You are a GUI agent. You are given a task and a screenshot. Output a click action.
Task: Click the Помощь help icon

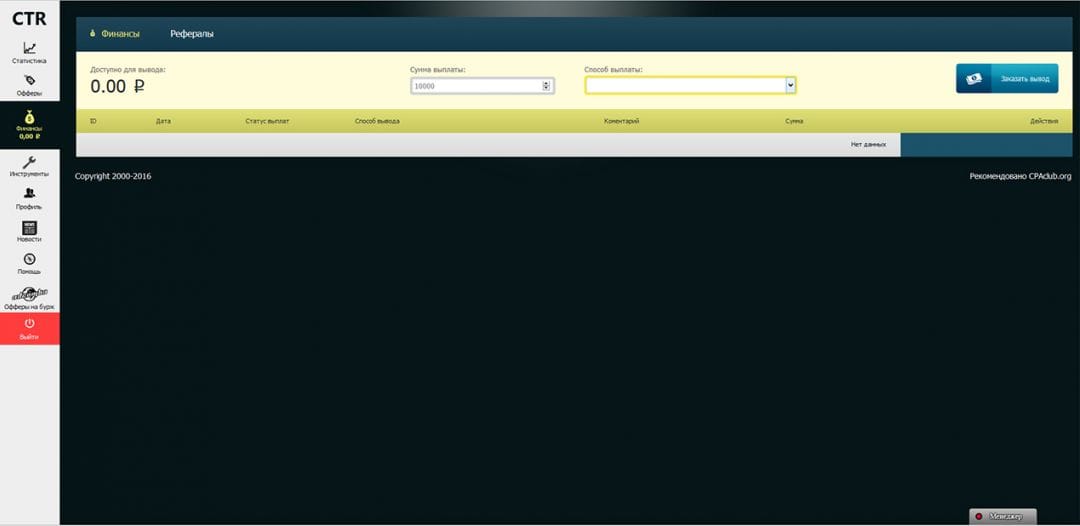29,259
